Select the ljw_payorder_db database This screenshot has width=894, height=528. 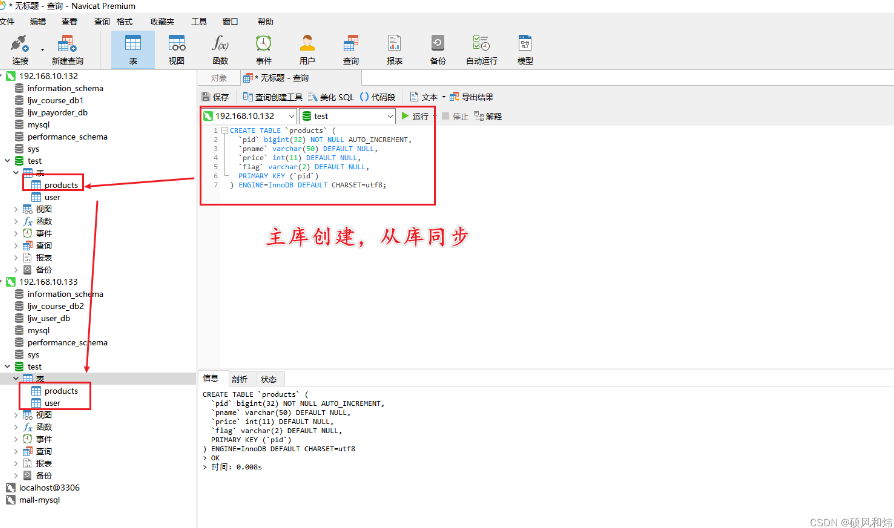(x=51, y=112)
